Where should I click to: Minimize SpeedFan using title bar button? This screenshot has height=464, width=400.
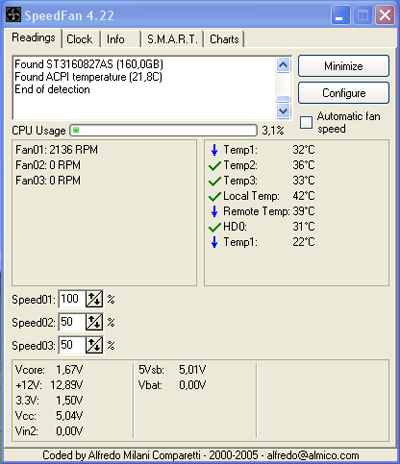click(340, 15)
